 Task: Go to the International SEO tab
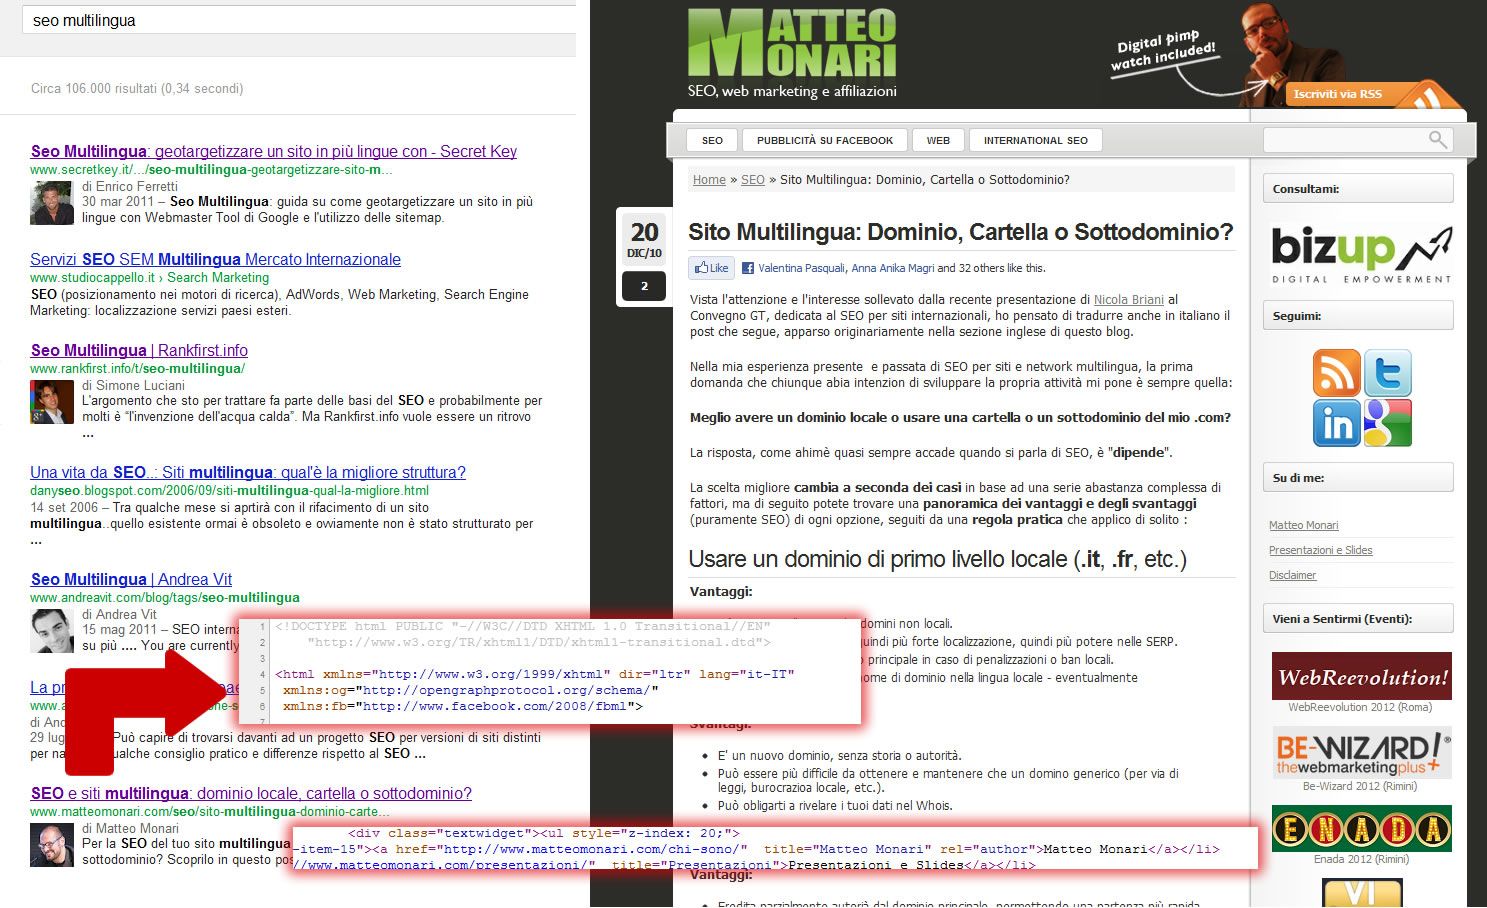(1035, 140)
